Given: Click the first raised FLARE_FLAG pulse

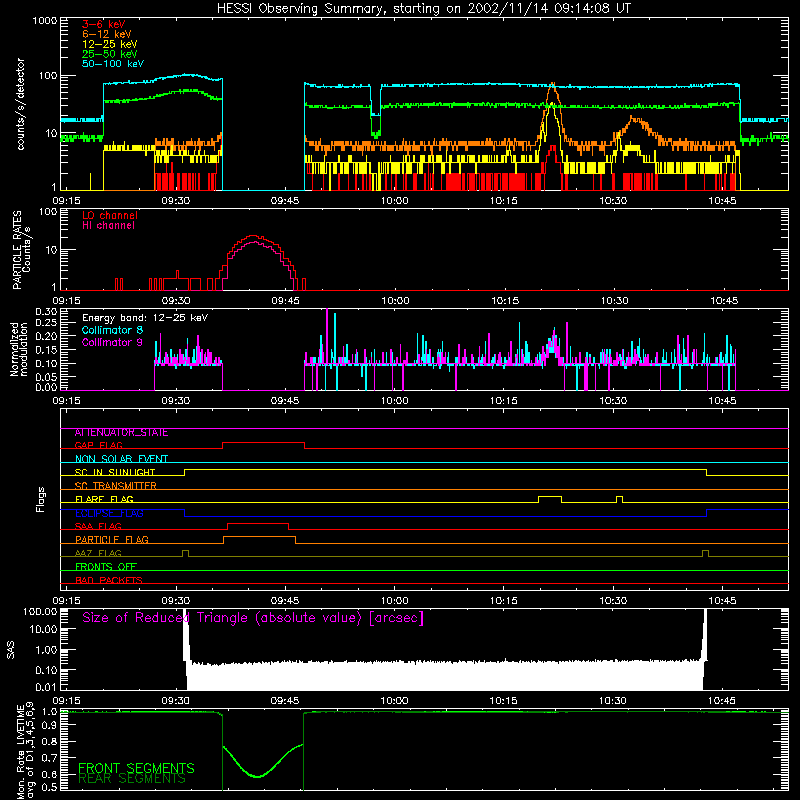Looking at the screenshot, I should click(550, 496).
